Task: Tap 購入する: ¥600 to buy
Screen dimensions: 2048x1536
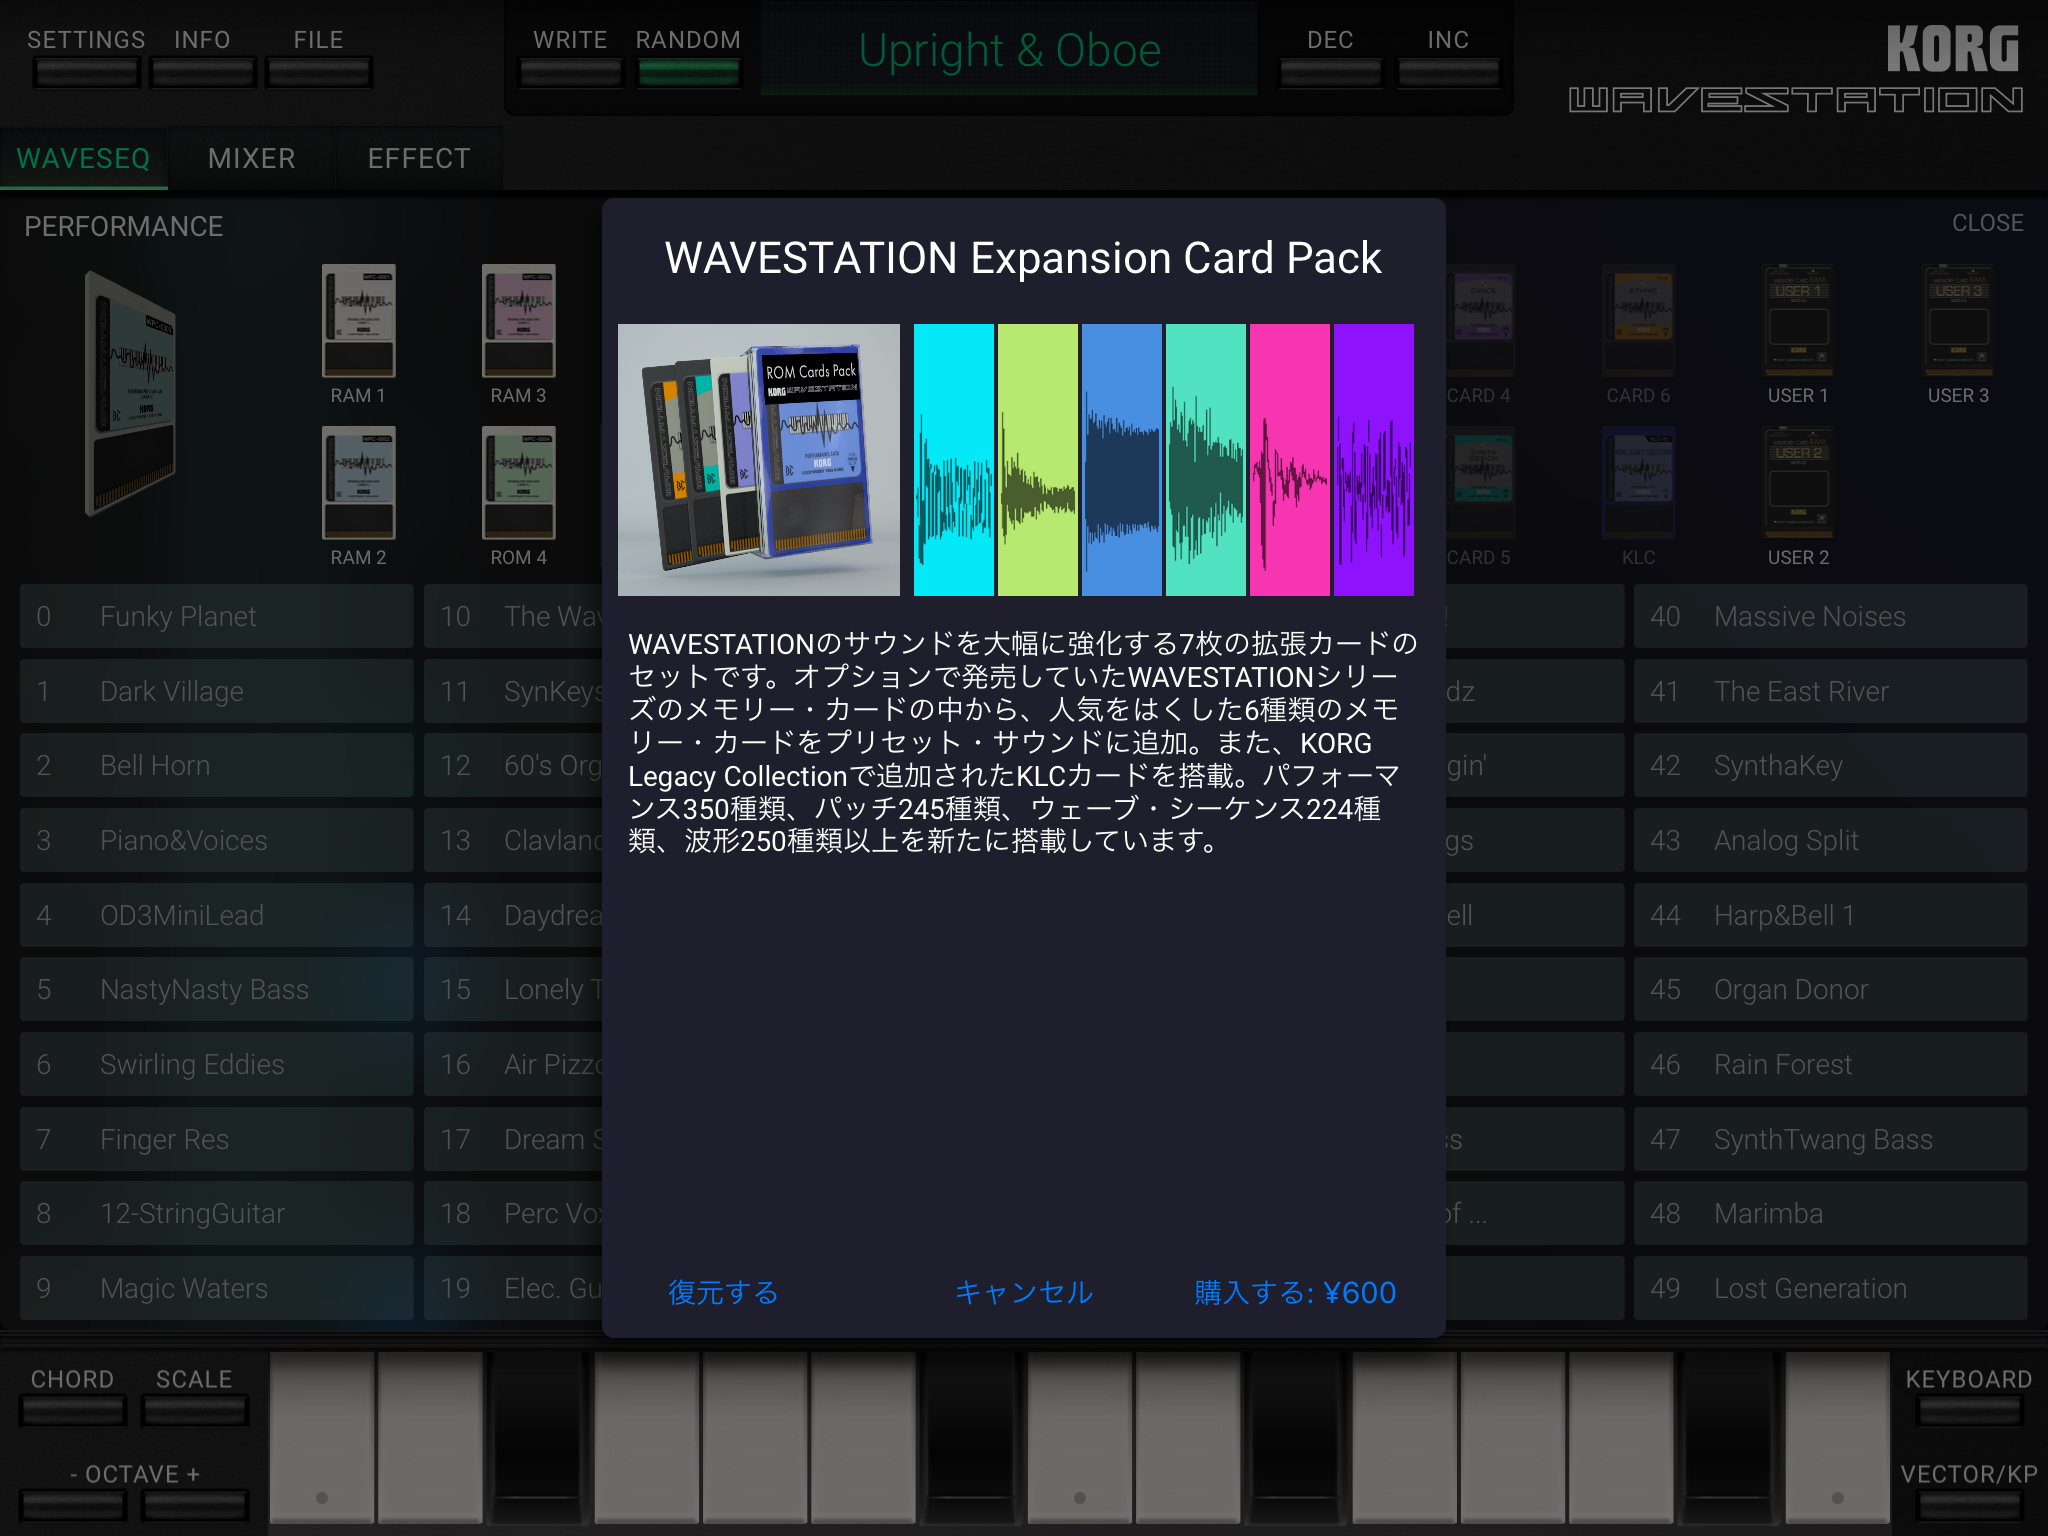Action: coord(1295,1292)
